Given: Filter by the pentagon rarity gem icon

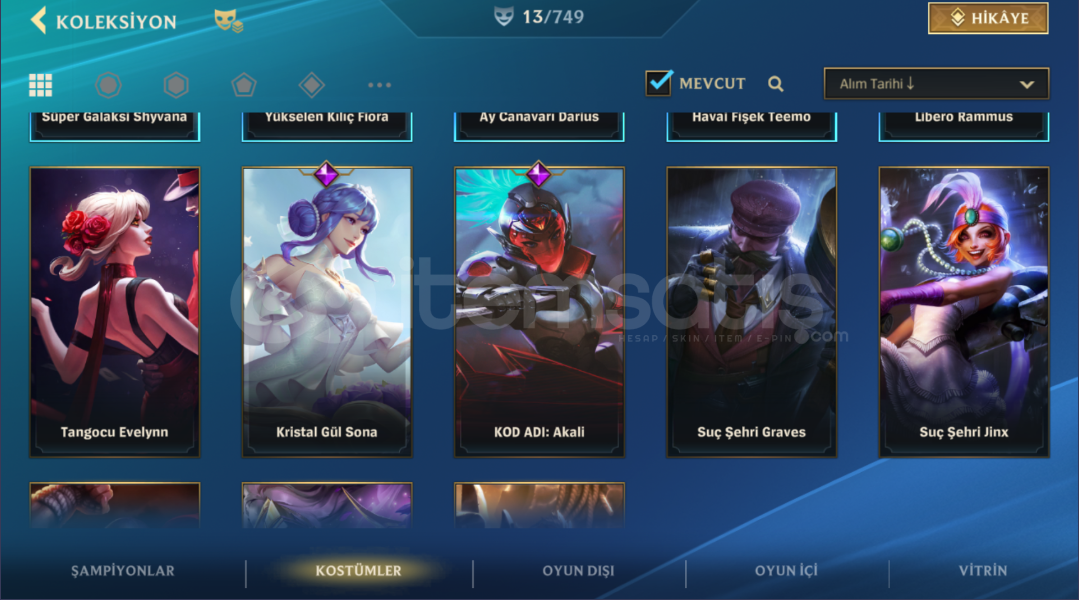Looking at the screenshot, I should [x=244, y=85].
